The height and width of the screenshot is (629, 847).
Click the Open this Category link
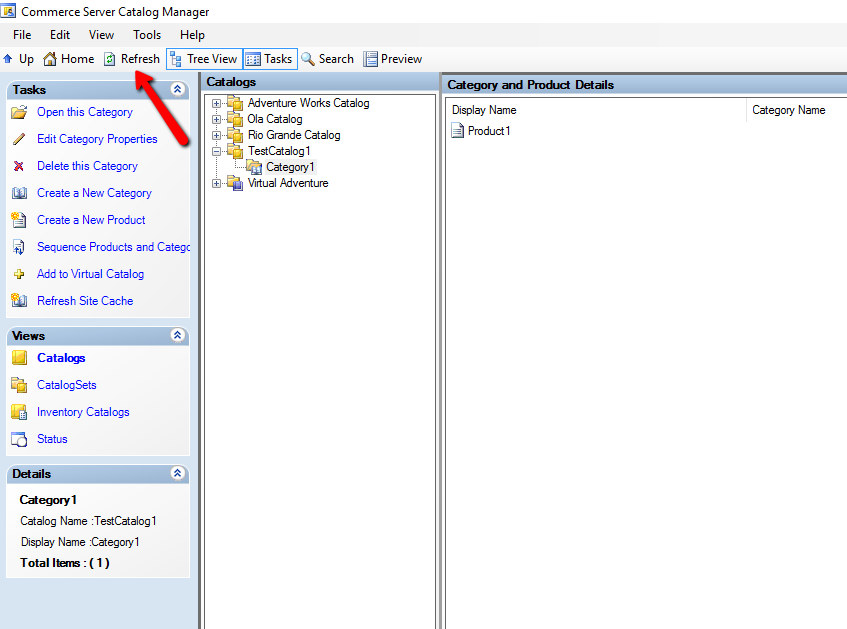tap(85, 112)
